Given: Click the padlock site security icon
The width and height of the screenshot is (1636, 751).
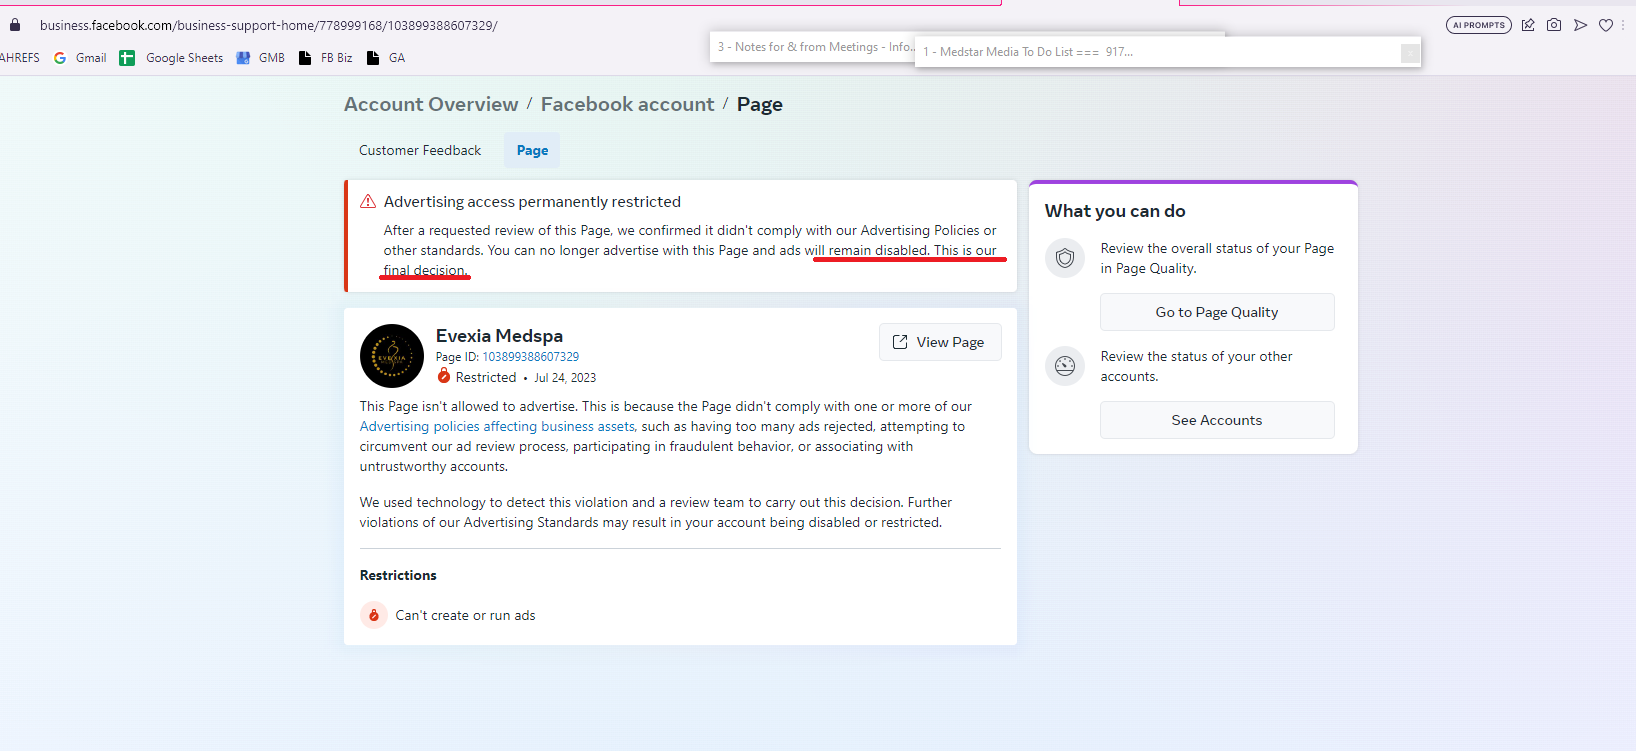Looking at the screenshot, I should 15,25.
